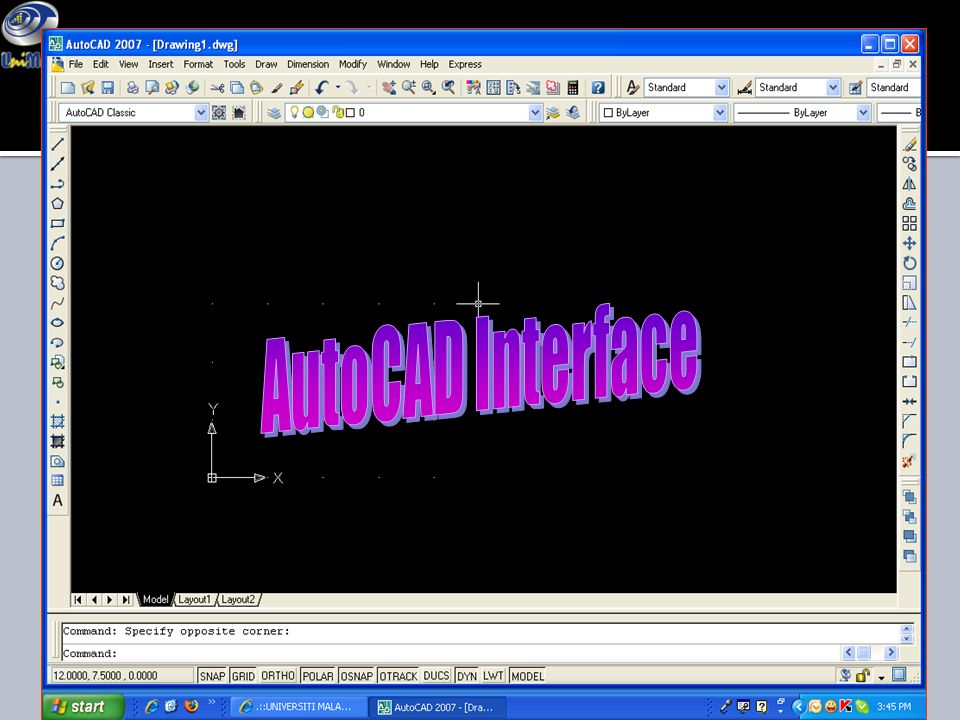Select the Table tool
The width and height of the screenshot is (960, 720).
(x=58, y=481)
